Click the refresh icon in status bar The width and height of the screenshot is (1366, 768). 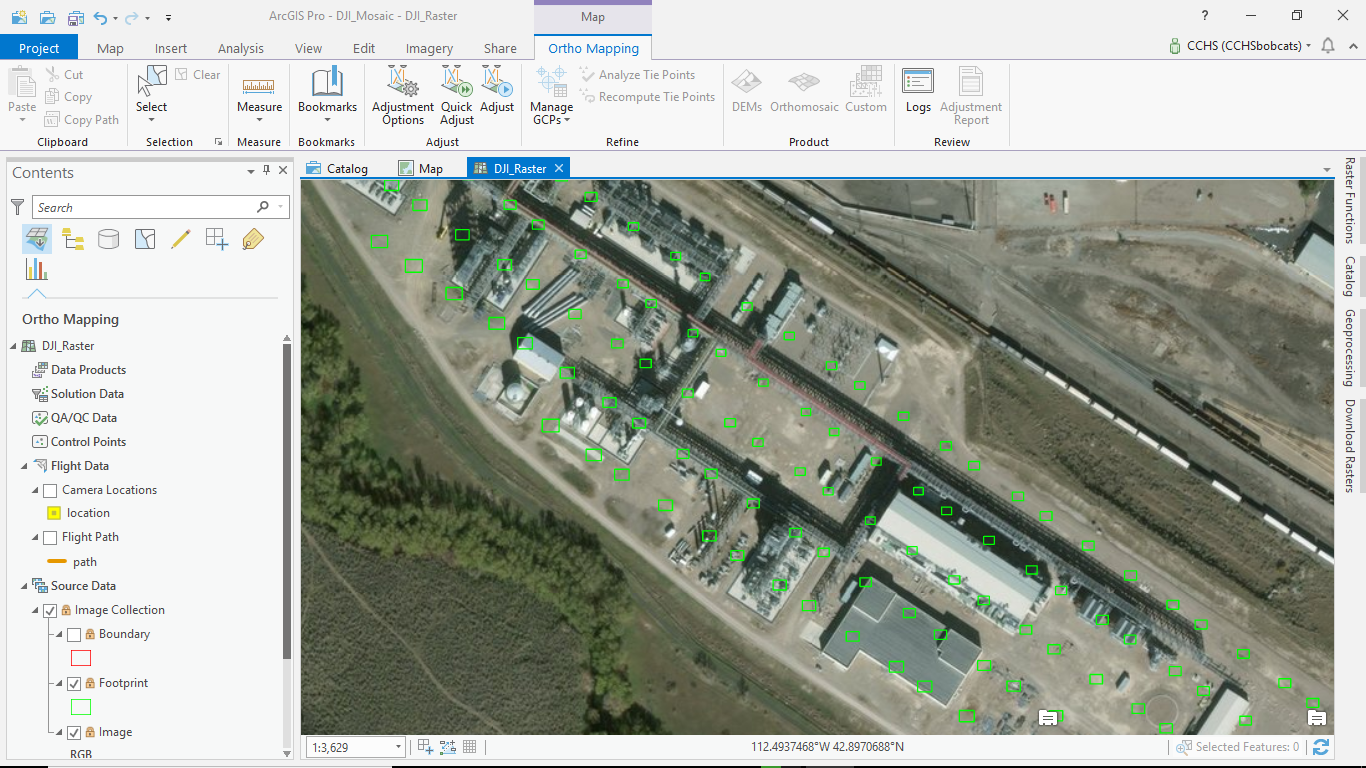1321,747
